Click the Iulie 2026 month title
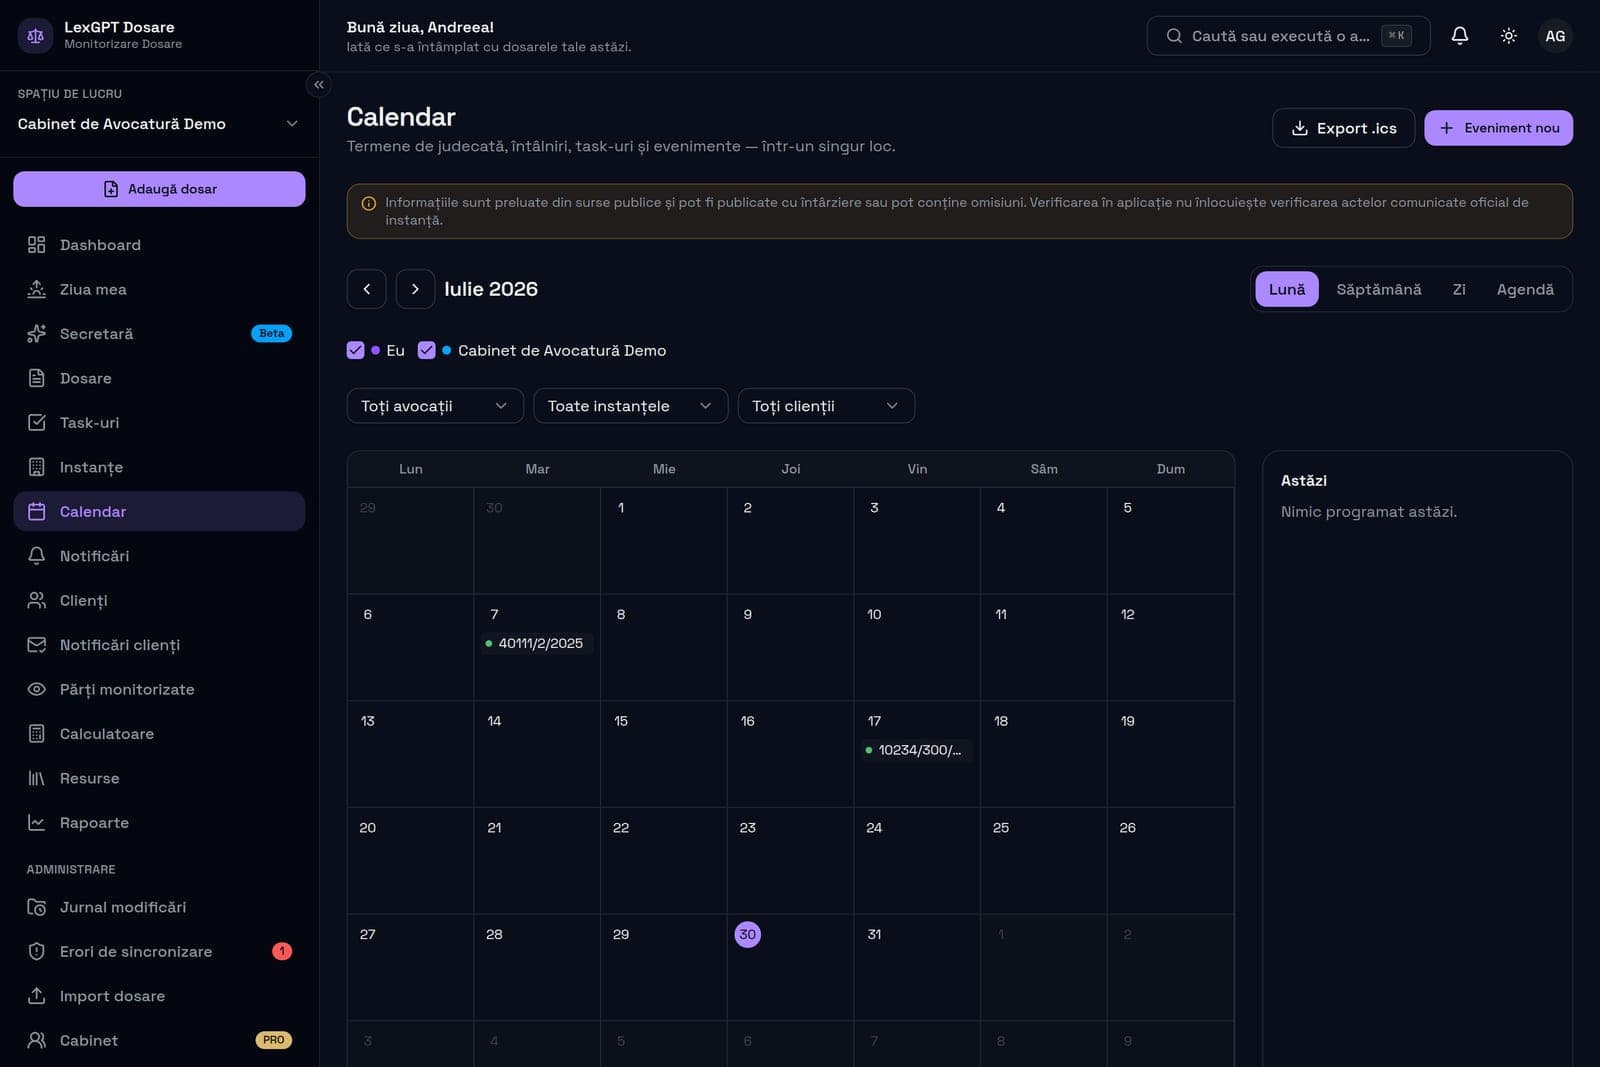The height and width of the screenshot is (1067, 1600). click(491, 289)
